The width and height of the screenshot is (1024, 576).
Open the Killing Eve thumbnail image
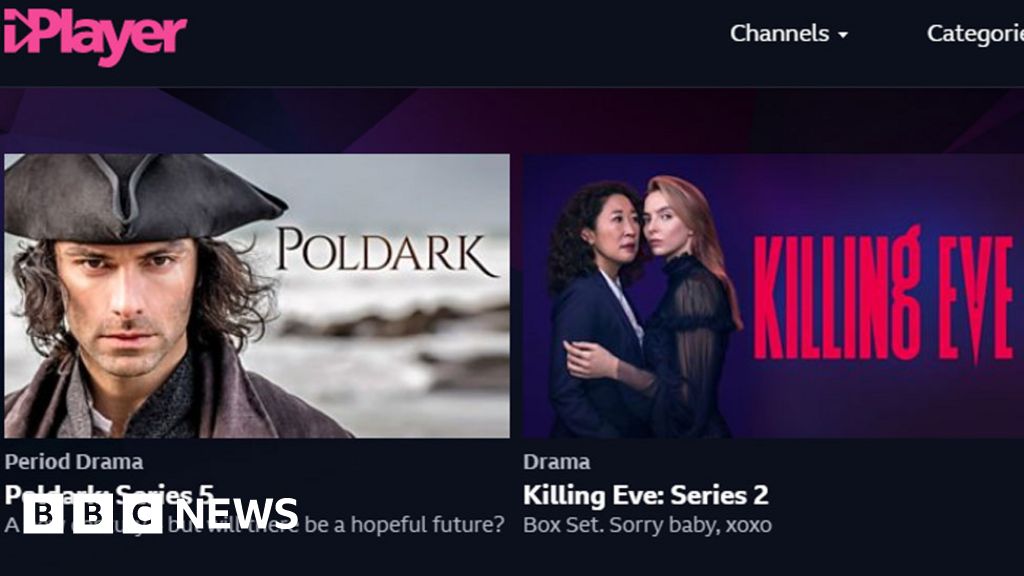(773, 295)
